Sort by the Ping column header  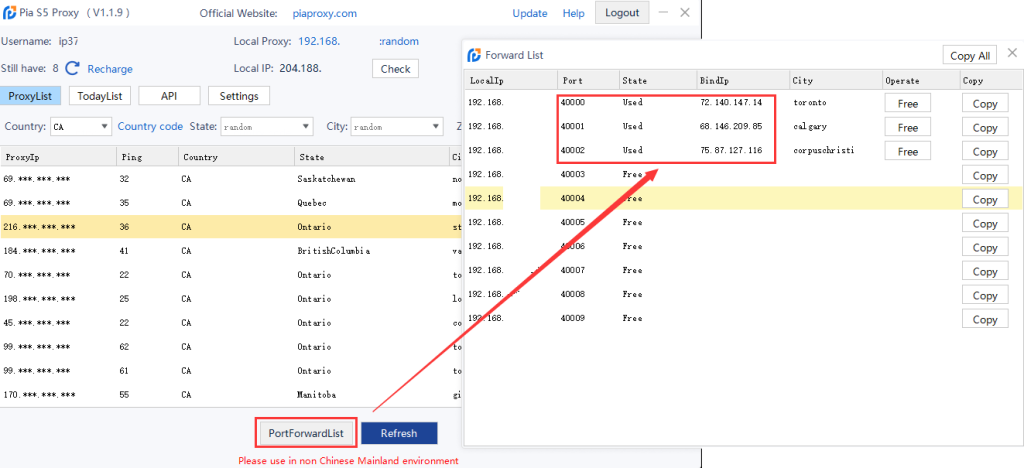point(147,157)
